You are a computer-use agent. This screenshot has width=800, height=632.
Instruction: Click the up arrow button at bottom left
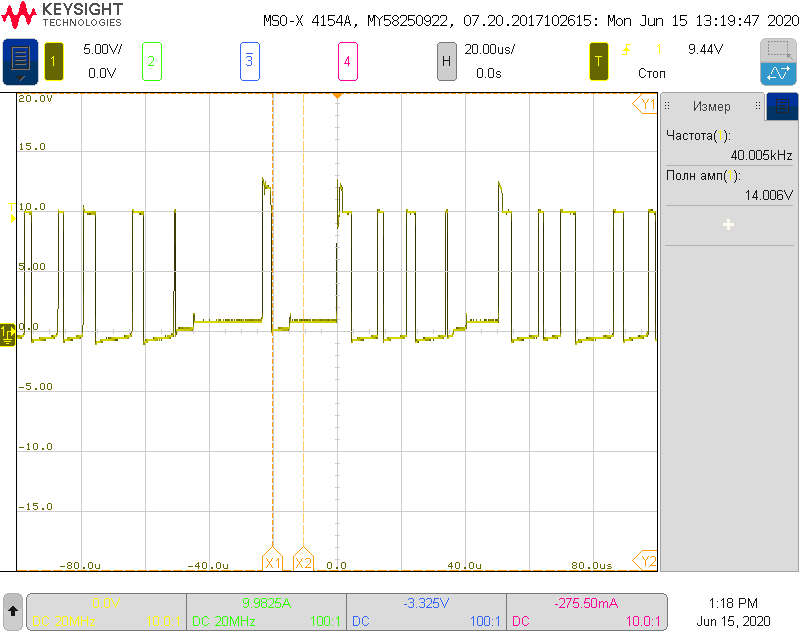[13, 612]
